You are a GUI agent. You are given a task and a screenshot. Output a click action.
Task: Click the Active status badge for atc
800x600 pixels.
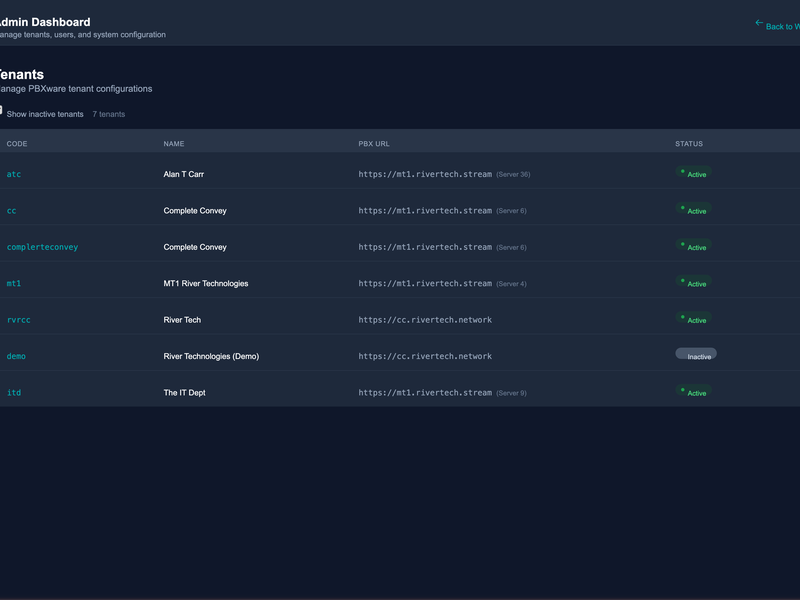(693, 174)
